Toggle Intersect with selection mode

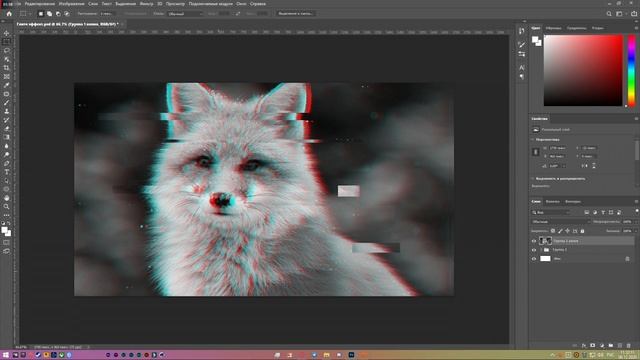67,13
